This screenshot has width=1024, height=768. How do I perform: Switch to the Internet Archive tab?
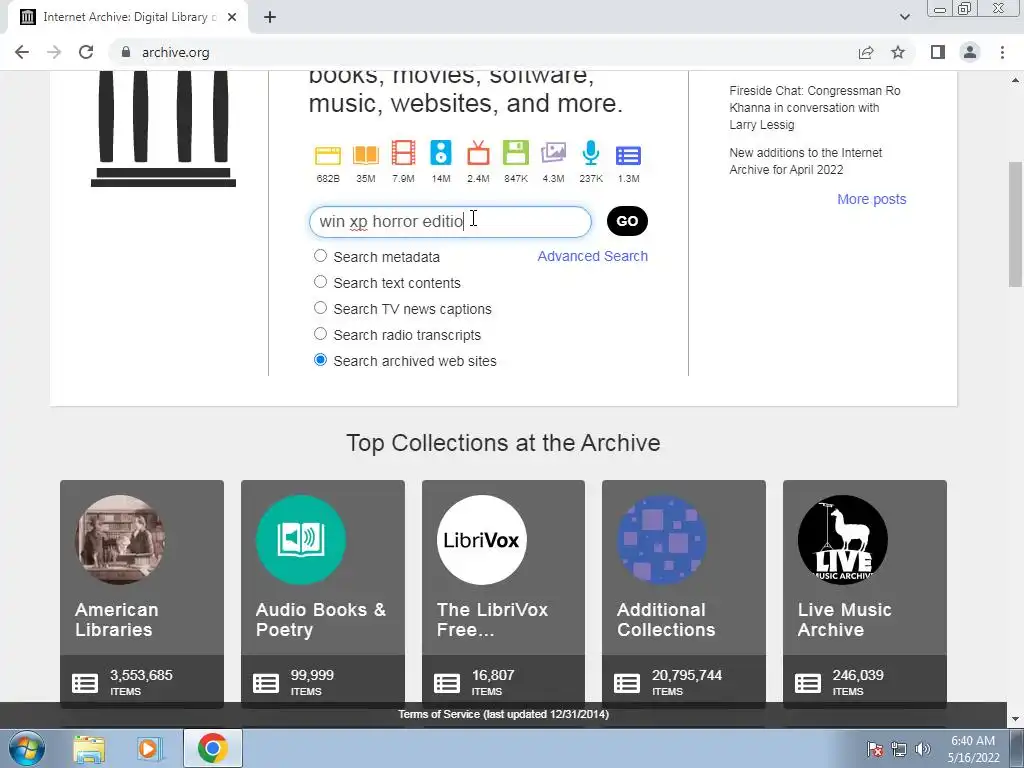point(128,17)
